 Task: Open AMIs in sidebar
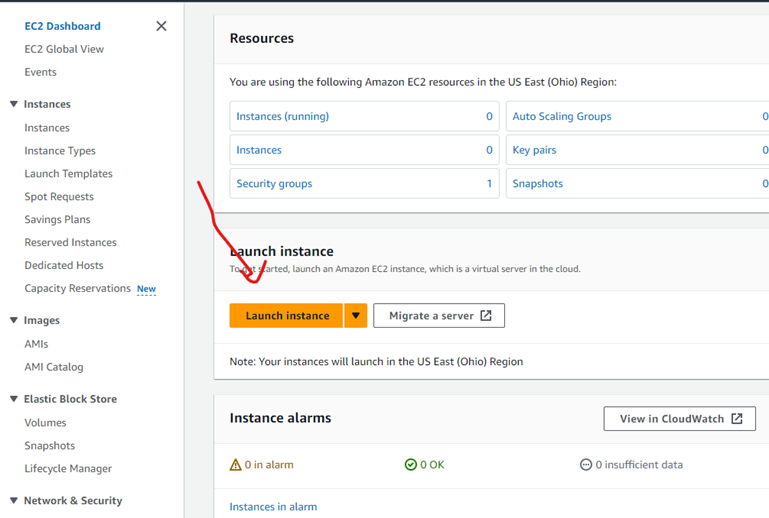[36, 344]
